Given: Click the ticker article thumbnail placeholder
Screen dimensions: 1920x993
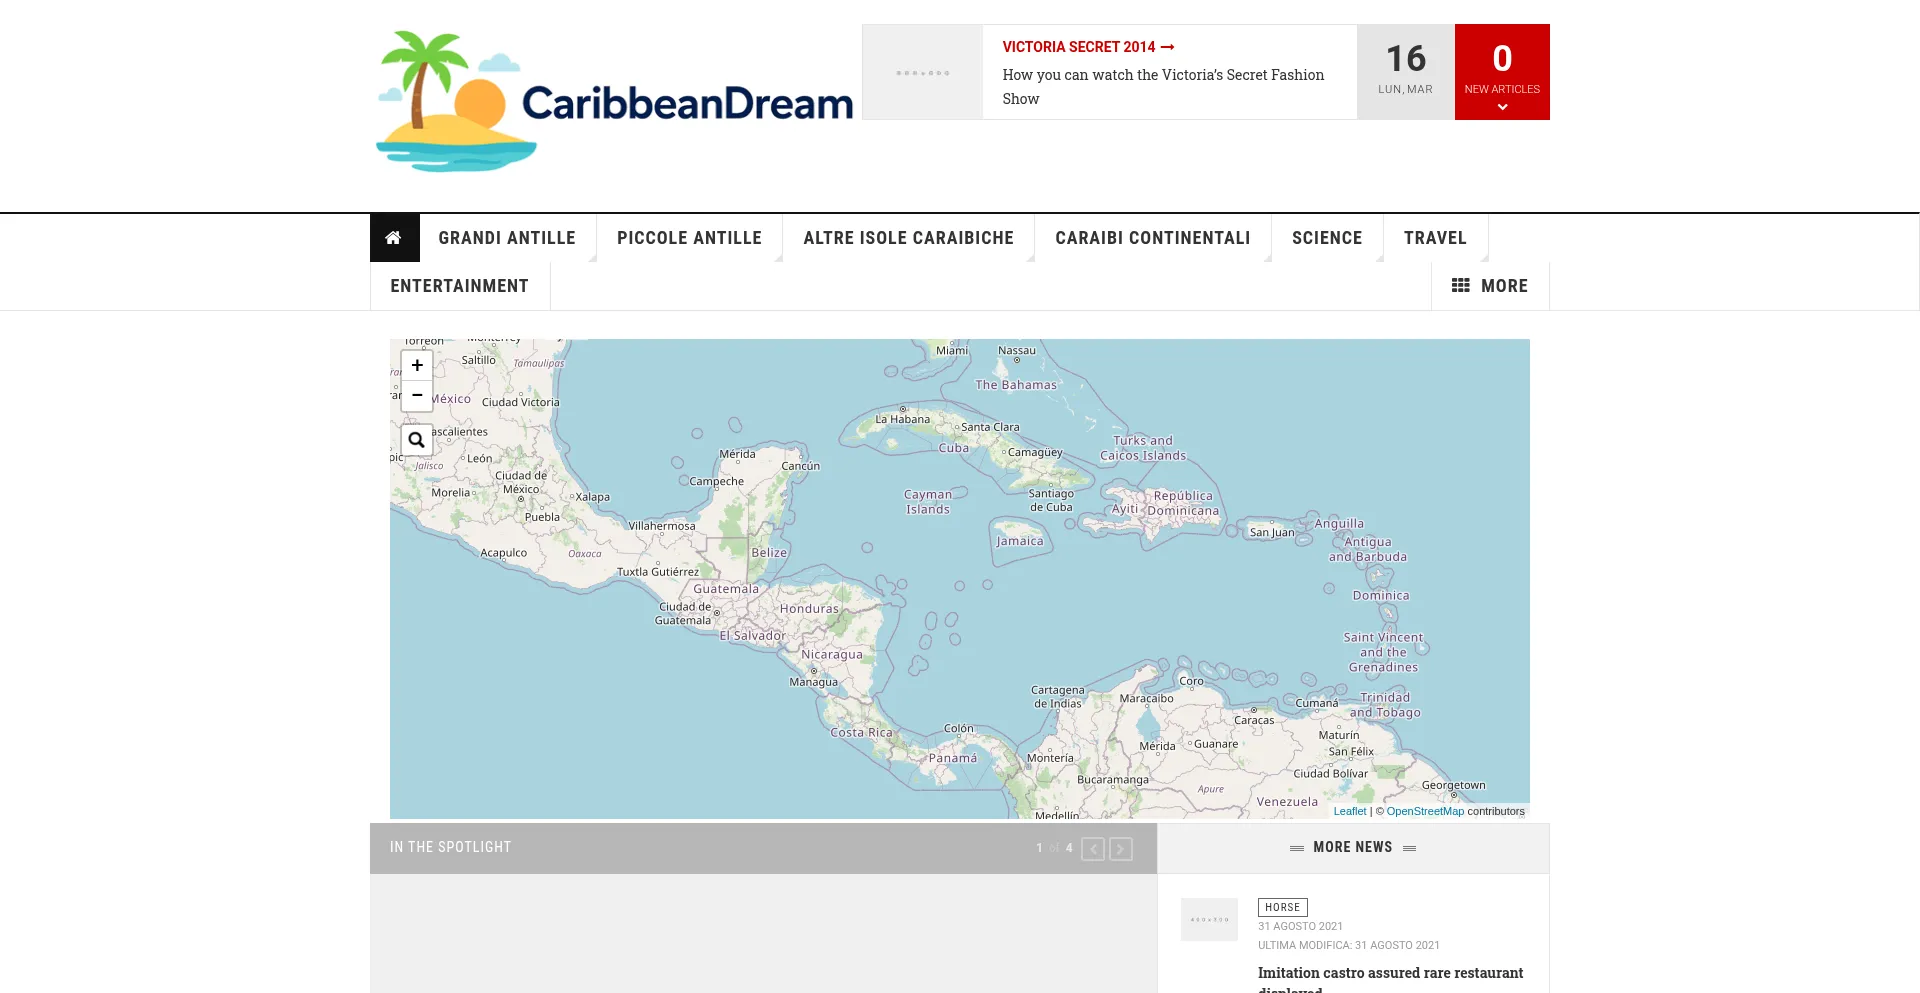Looking at the screenshot, I should [x=922, y=72].
